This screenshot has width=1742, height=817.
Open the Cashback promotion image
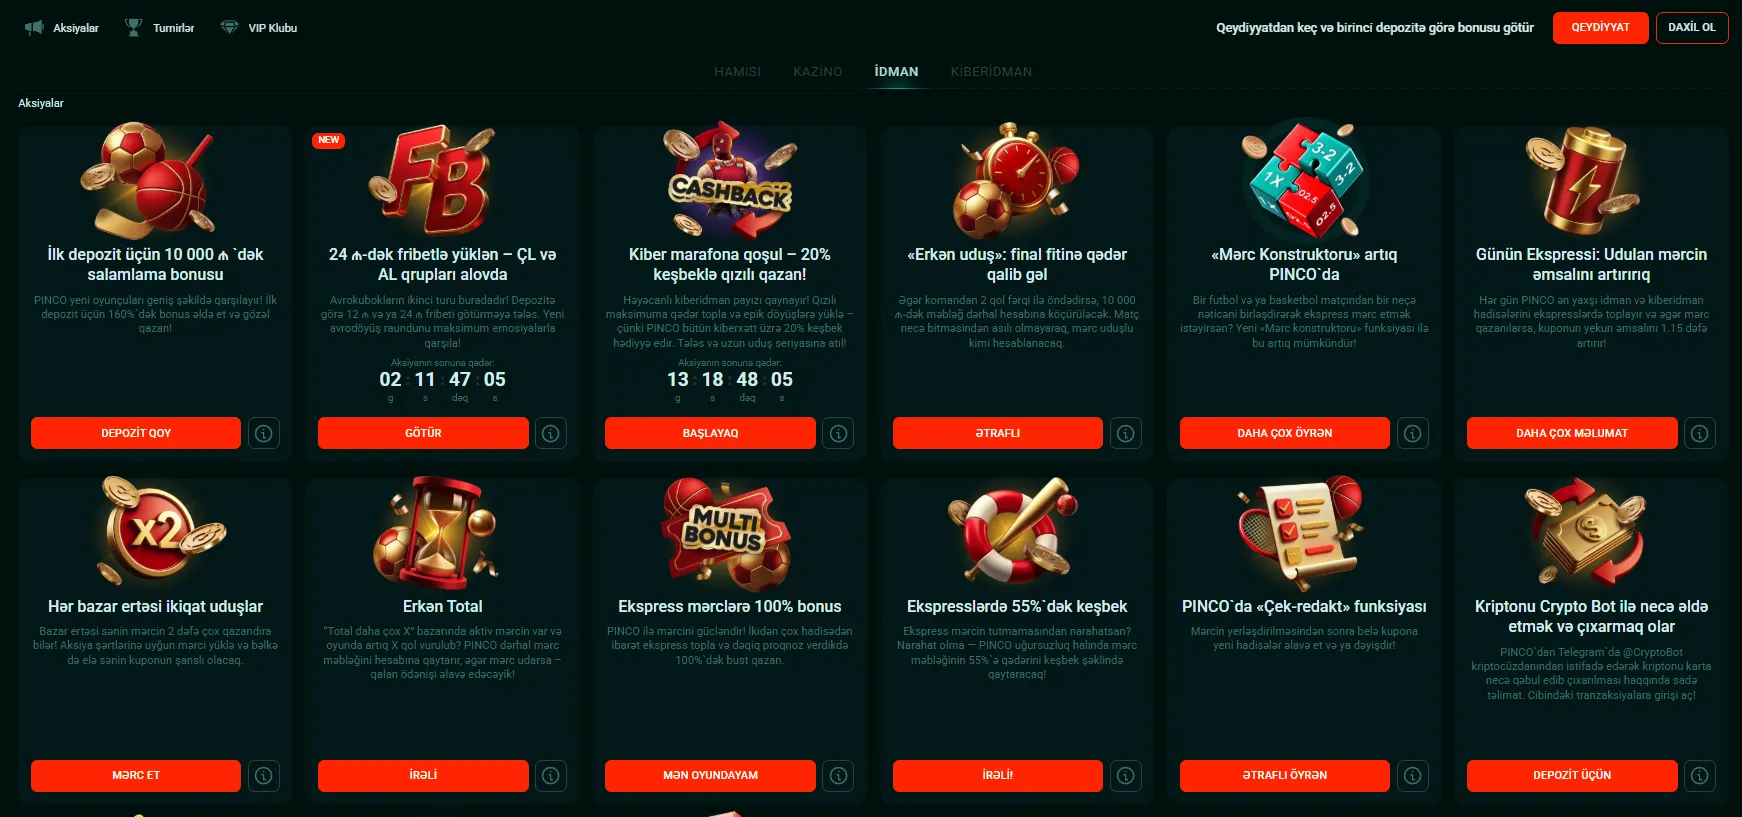[x=730, y=180]
